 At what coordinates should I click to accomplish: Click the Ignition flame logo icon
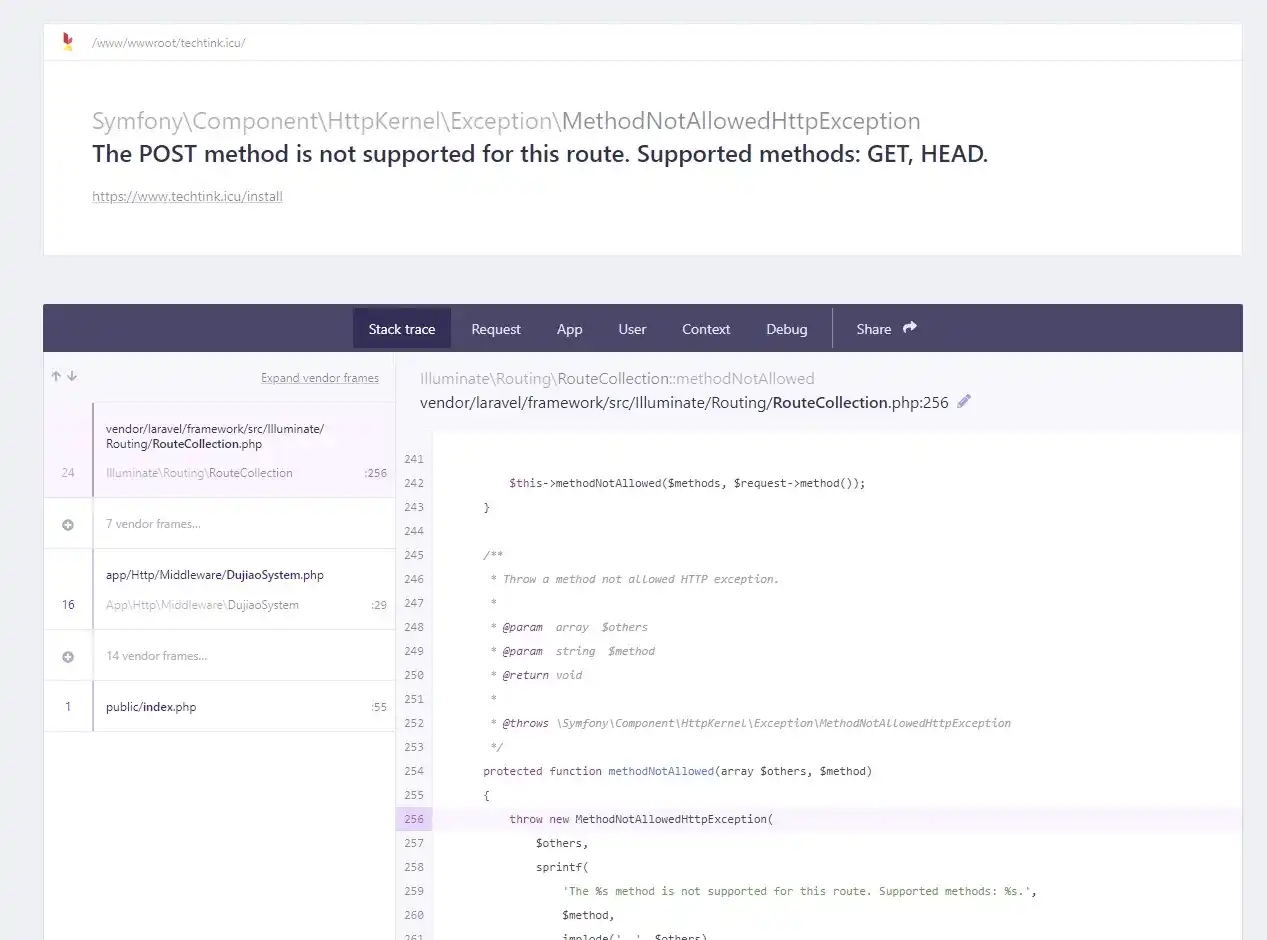click(68, 42)
